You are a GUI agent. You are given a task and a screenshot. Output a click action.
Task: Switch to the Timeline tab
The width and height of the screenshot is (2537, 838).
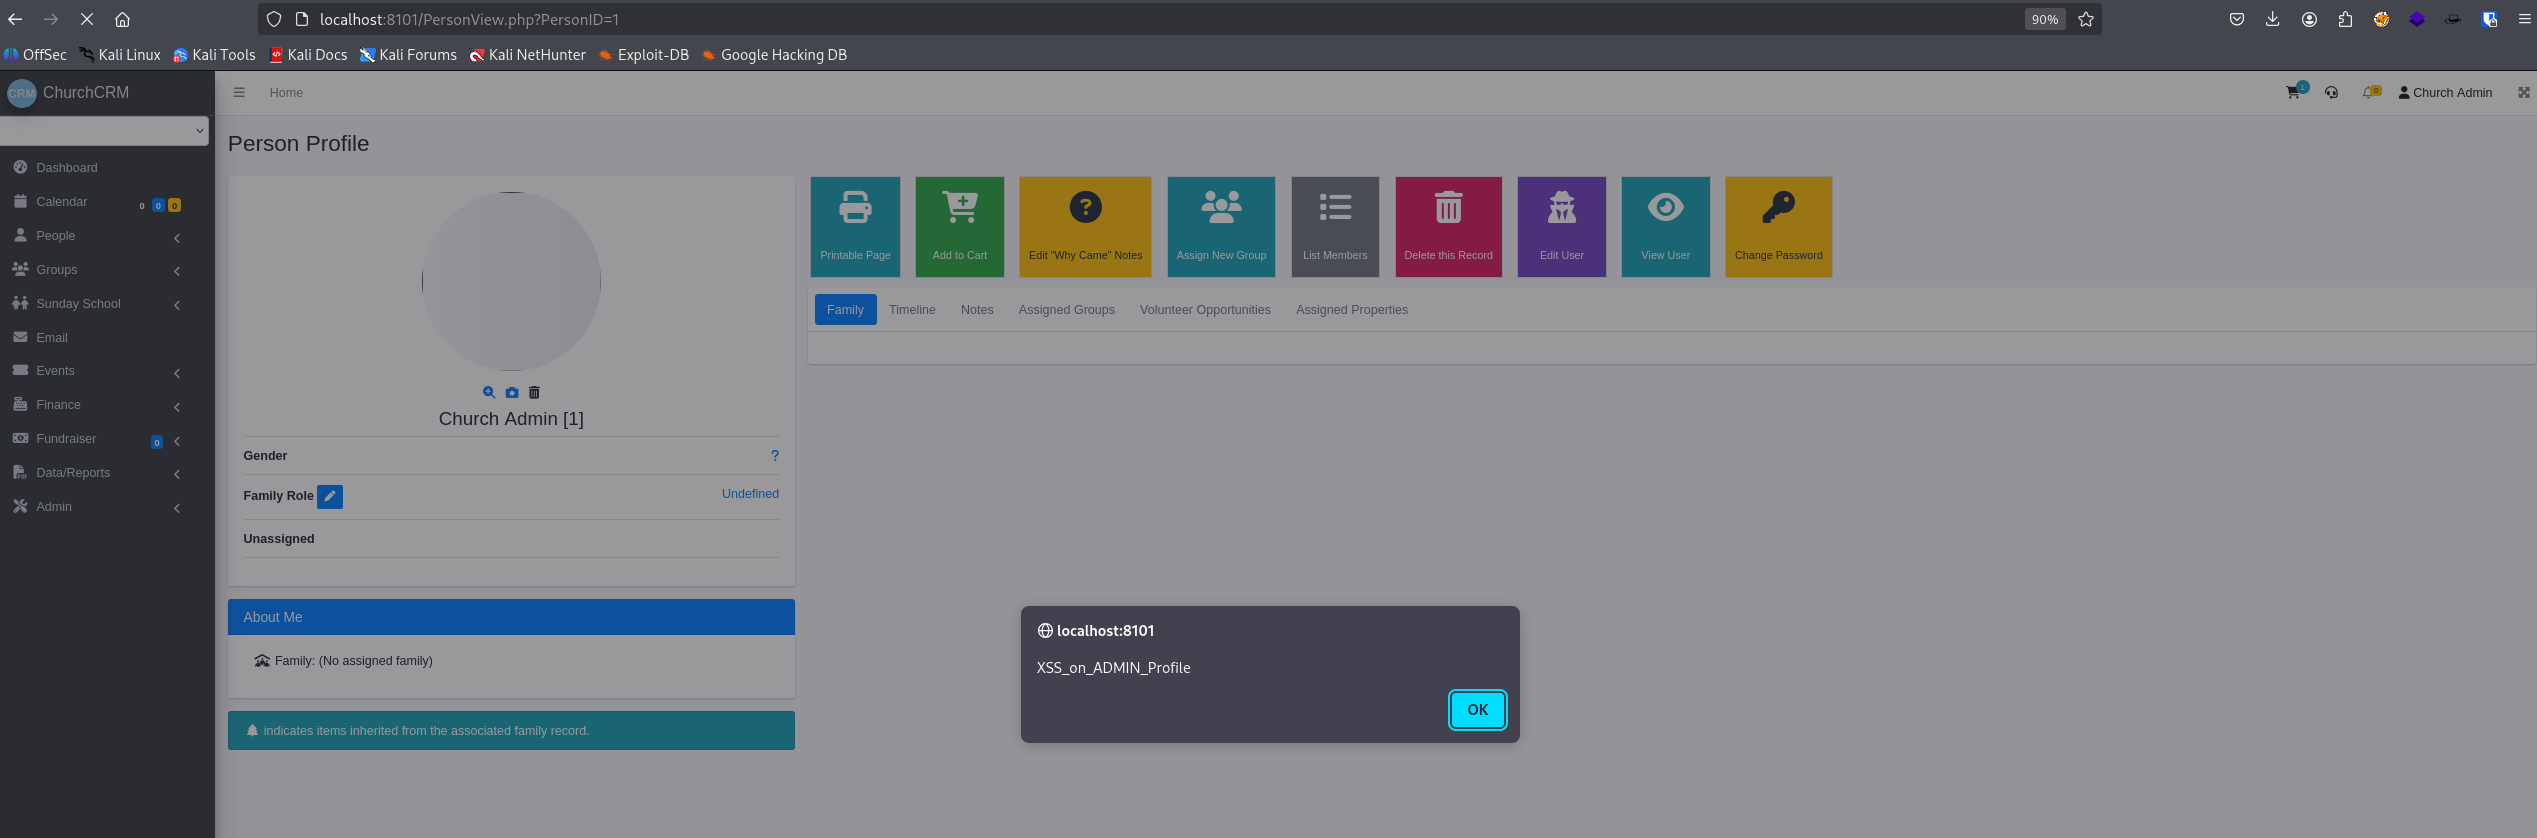click(x=912, y=310)
